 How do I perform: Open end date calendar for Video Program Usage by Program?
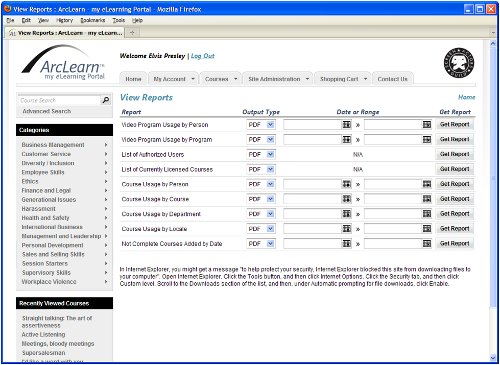coord(427,139)
